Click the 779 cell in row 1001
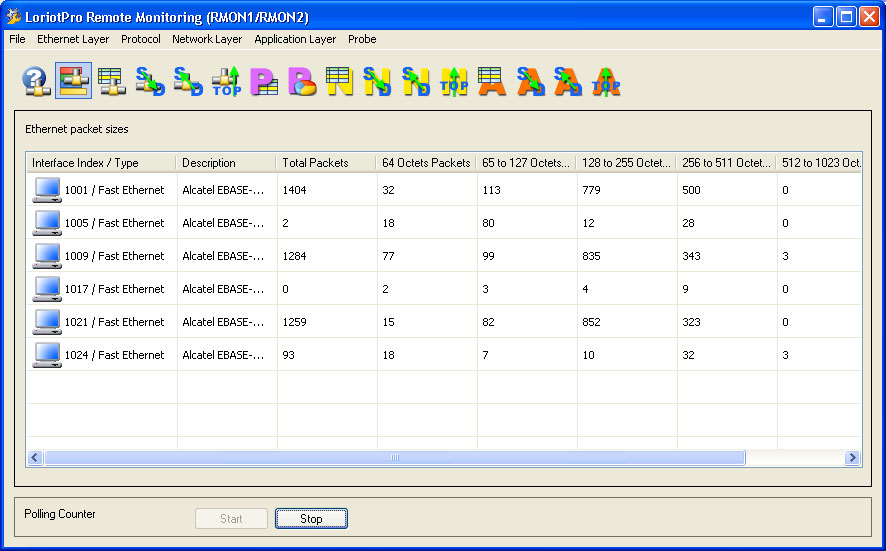886x551 pixels. [x=591, y=190]
